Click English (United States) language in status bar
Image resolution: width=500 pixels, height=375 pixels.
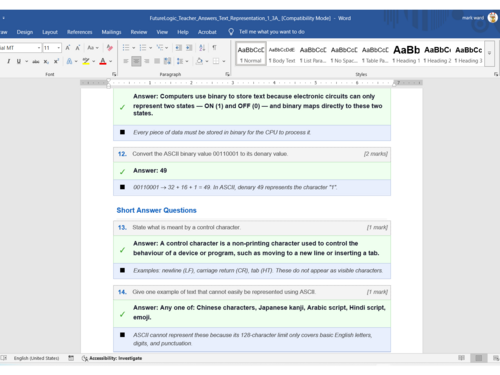click(36, 358)
